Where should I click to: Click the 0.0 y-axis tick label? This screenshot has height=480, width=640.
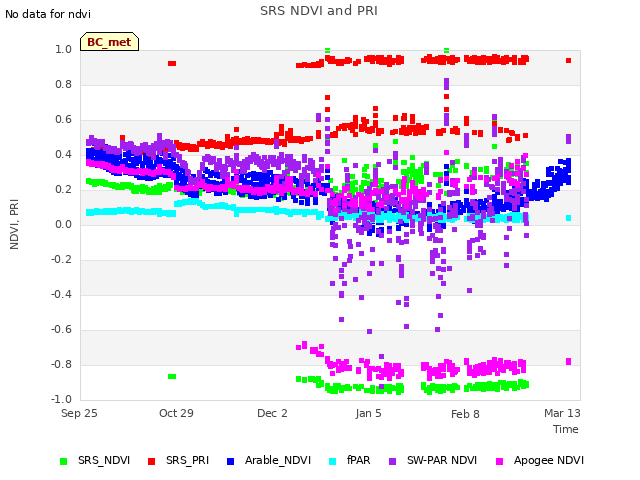click(x=63, y=224)
